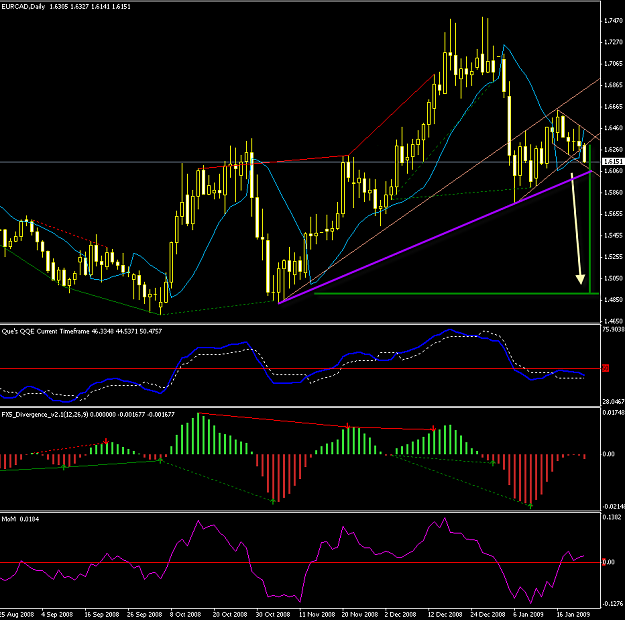Click the 4 Sep 2008 date label
Image resolution: width=625 pixels, height=620 pixels.
57,614
